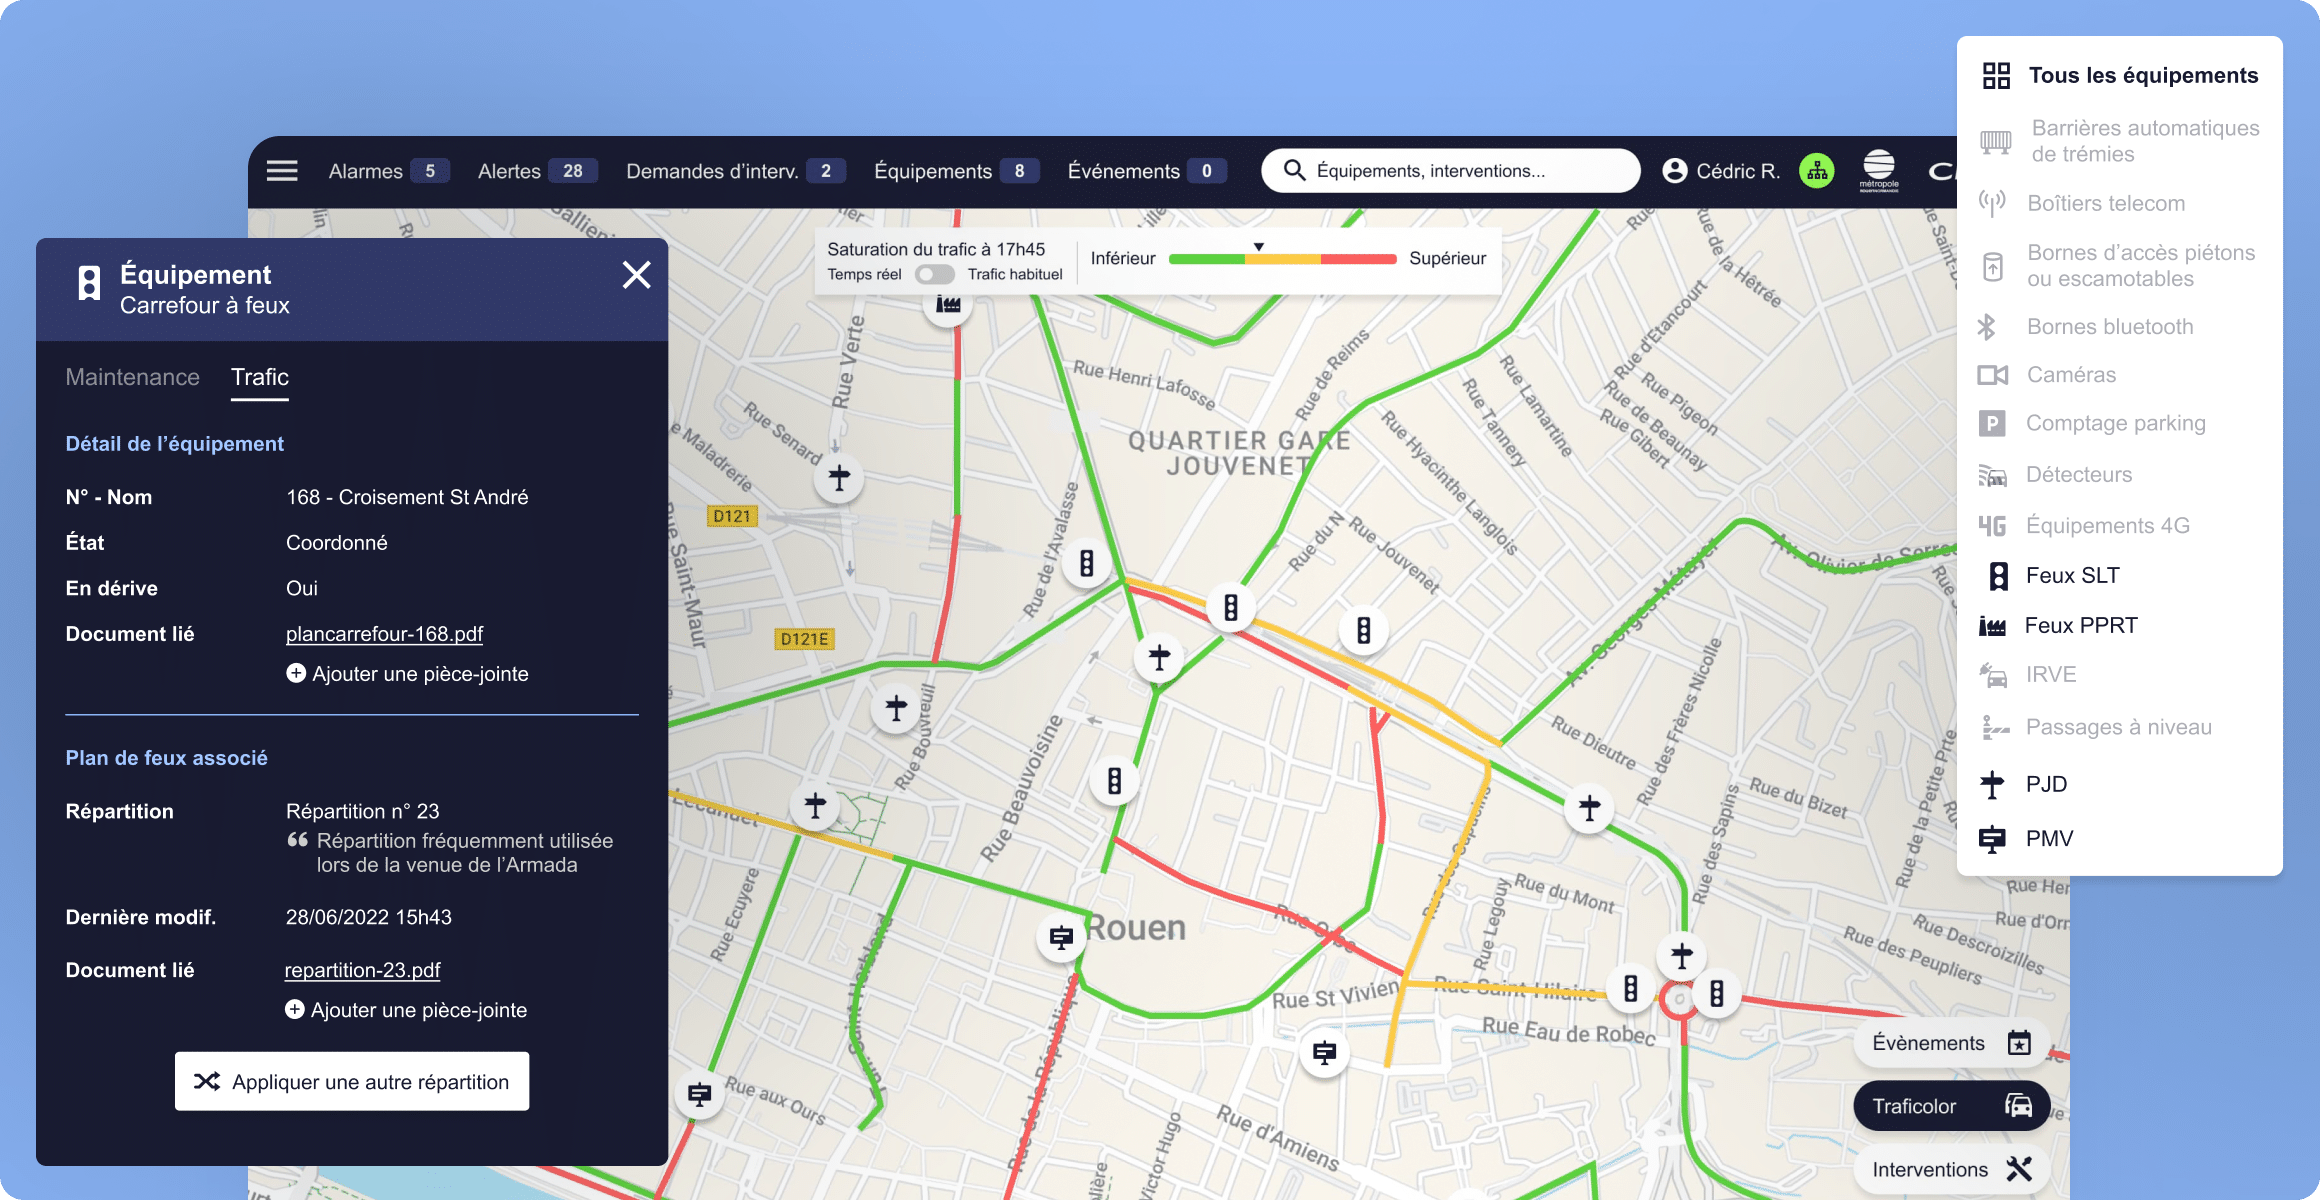2320x1200 pixels.
Task: Open the hamburger menu
Action: pos(282,171)
